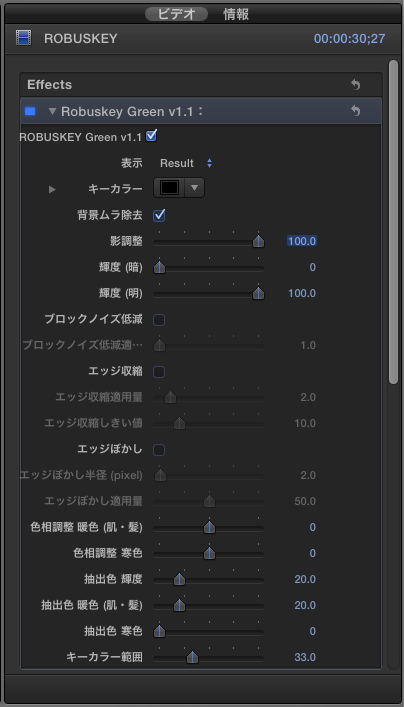
Task: Click the 抽出色 輝度 slider handle
Action: [179, 579]
